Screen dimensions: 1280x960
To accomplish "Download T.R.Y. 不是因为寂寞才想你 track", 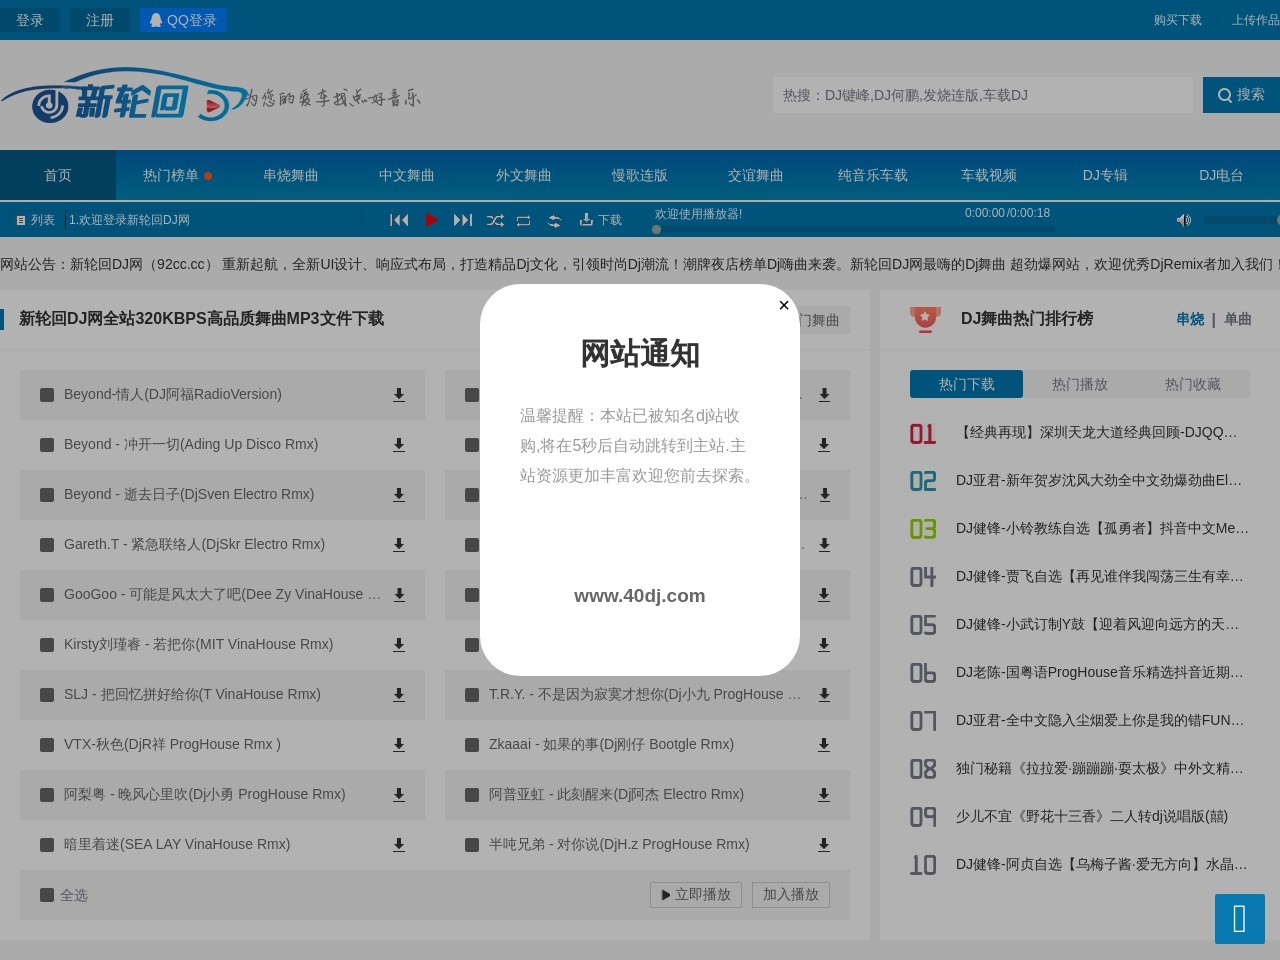I will point(824,695).
